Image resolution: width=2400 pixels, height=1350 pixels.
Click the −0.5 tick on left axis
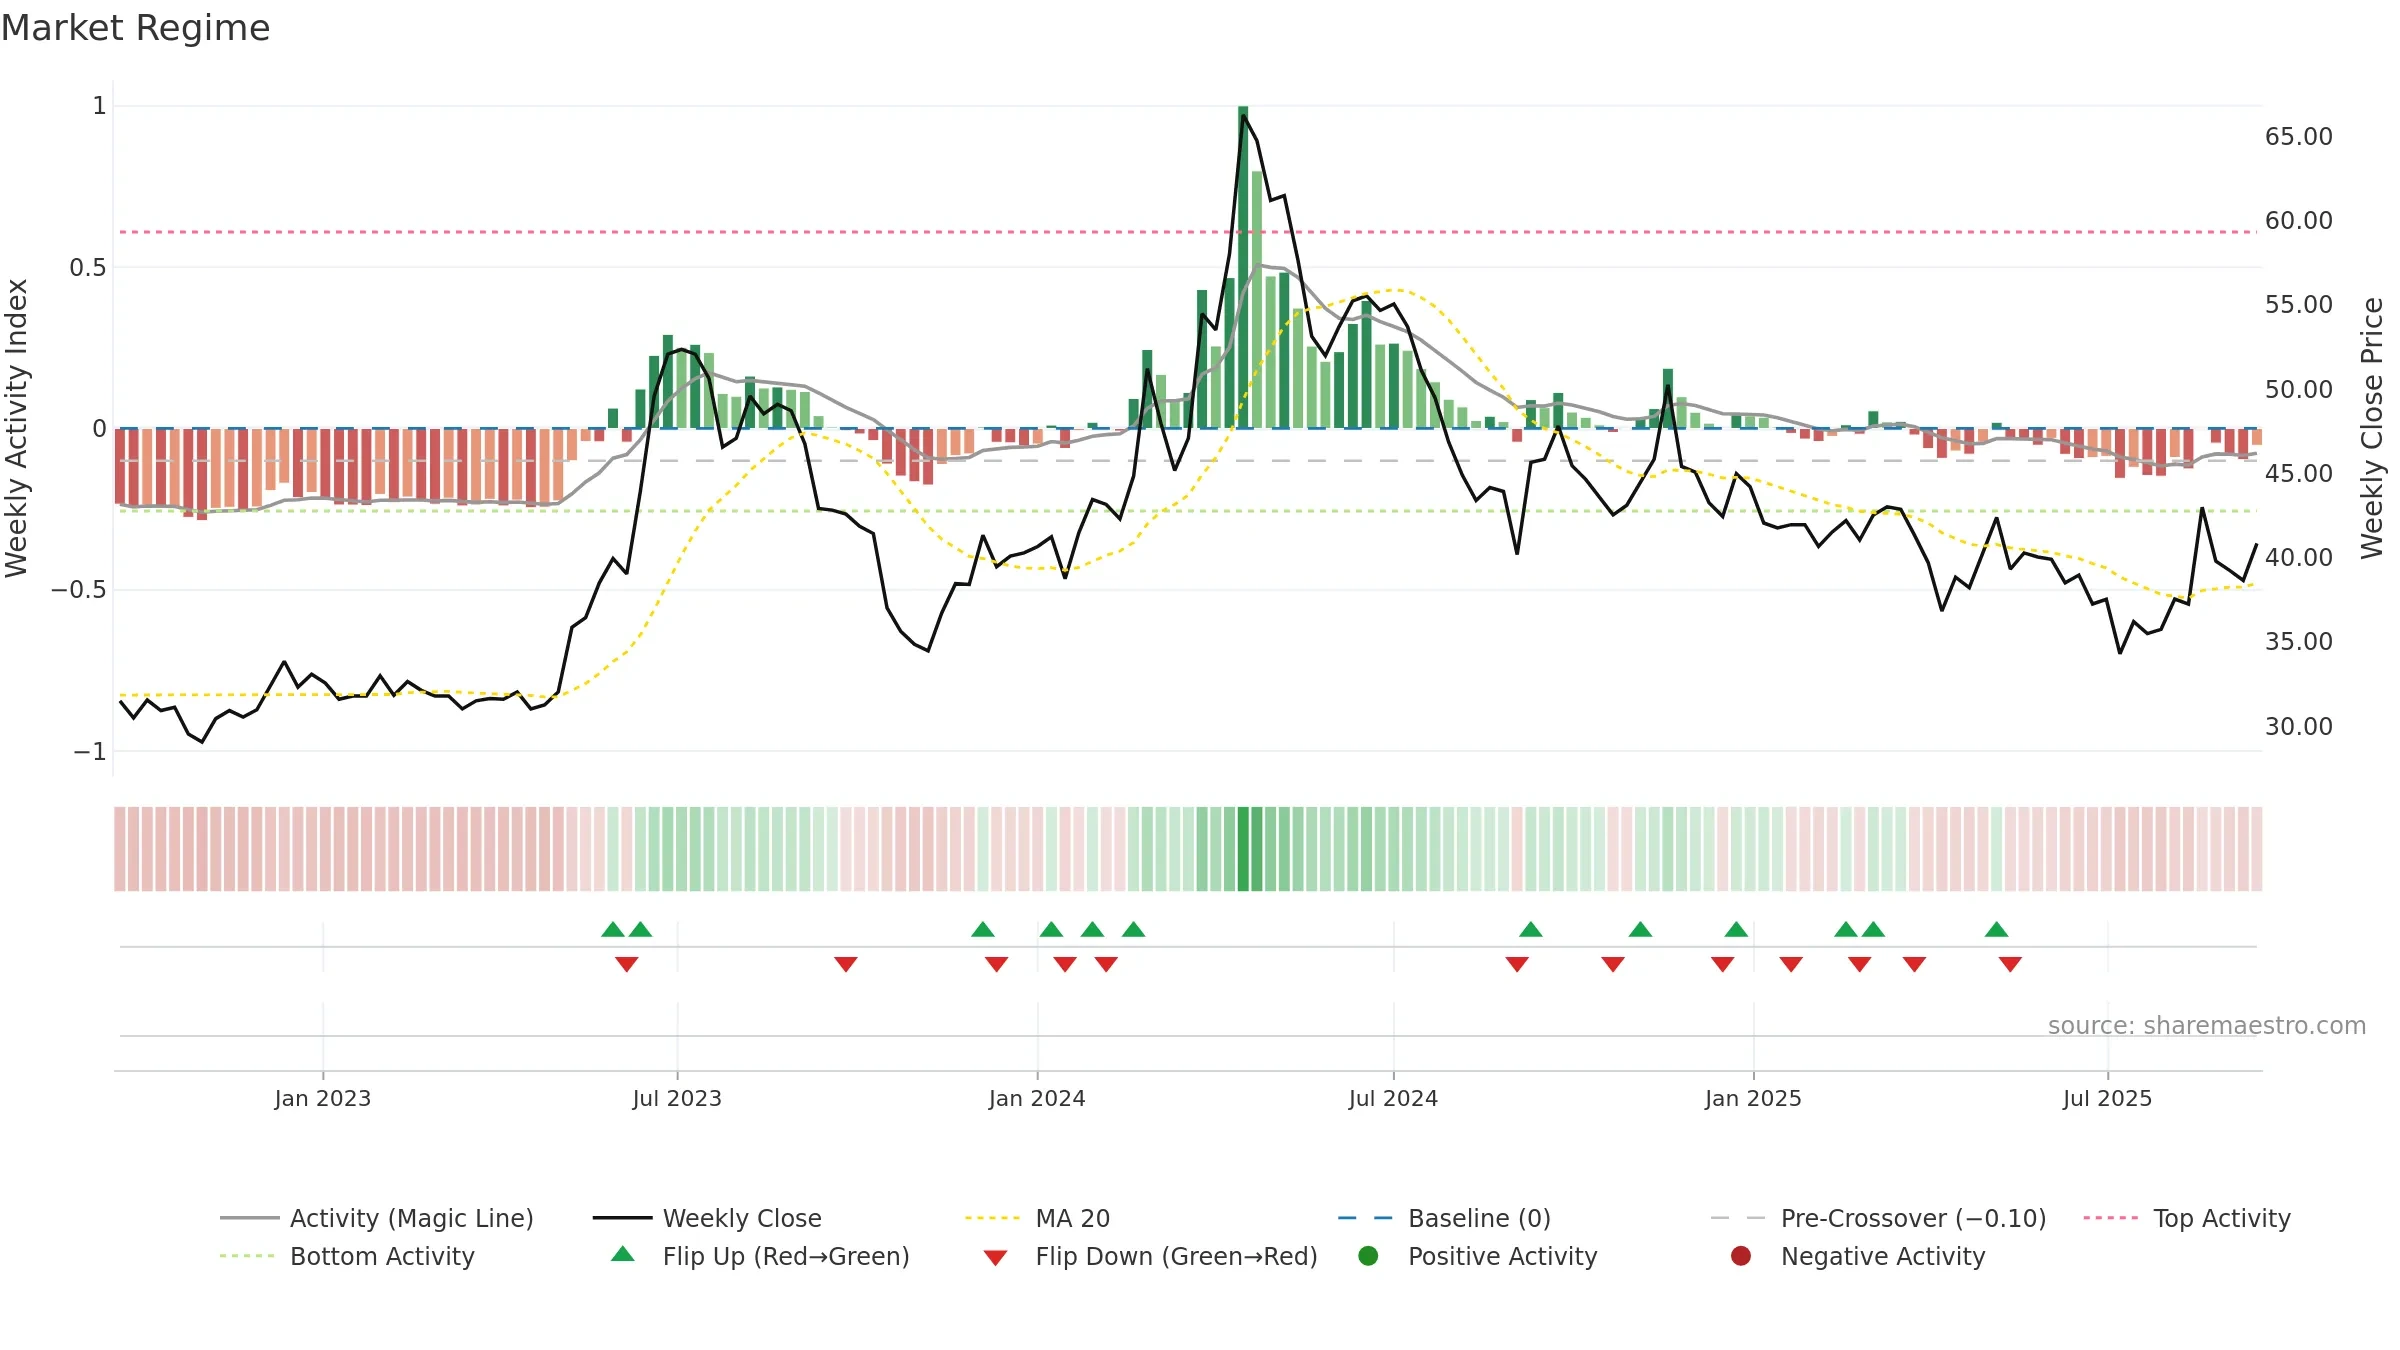[x=79, y=589]
